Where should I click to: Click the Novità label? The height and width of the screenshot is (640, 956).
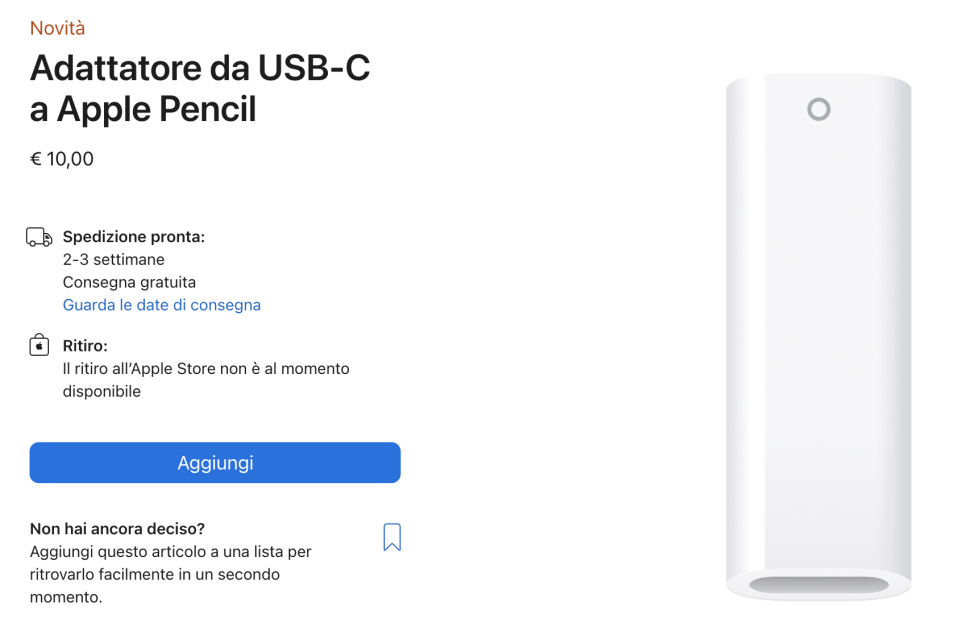click(56, 28)
